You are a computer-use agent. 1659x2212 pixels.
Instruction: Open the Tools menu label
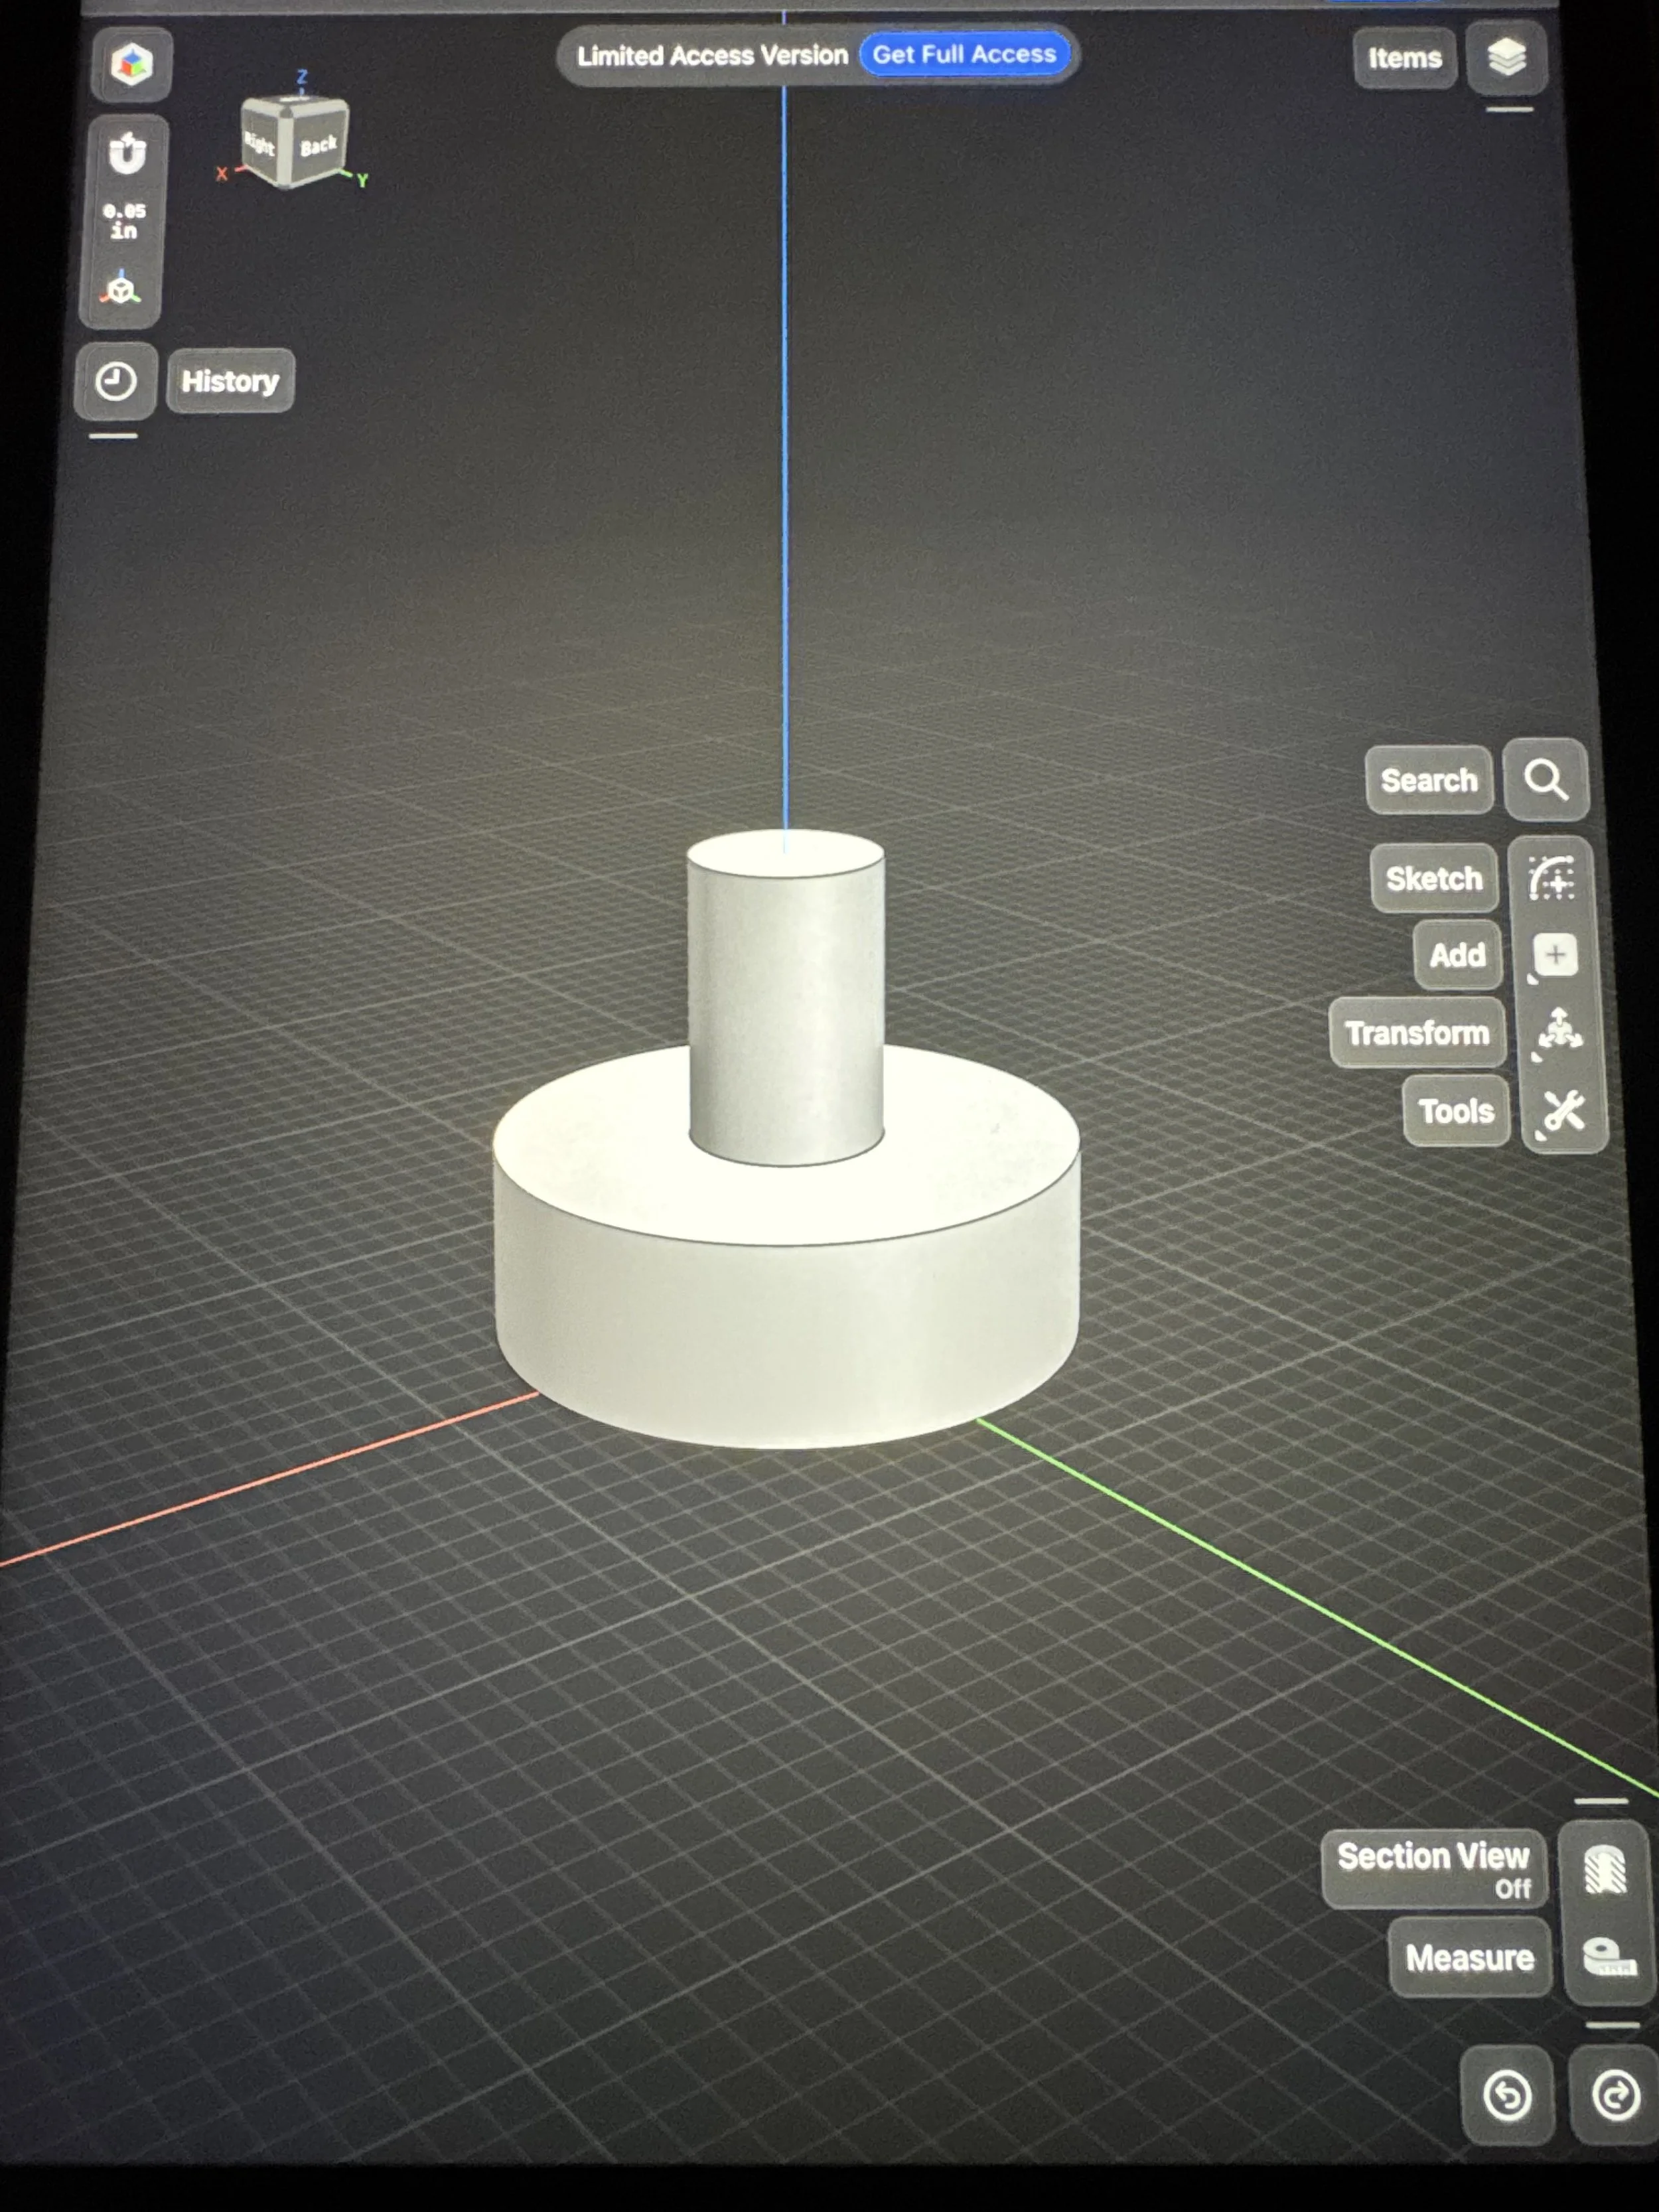pos(1456,1111)
